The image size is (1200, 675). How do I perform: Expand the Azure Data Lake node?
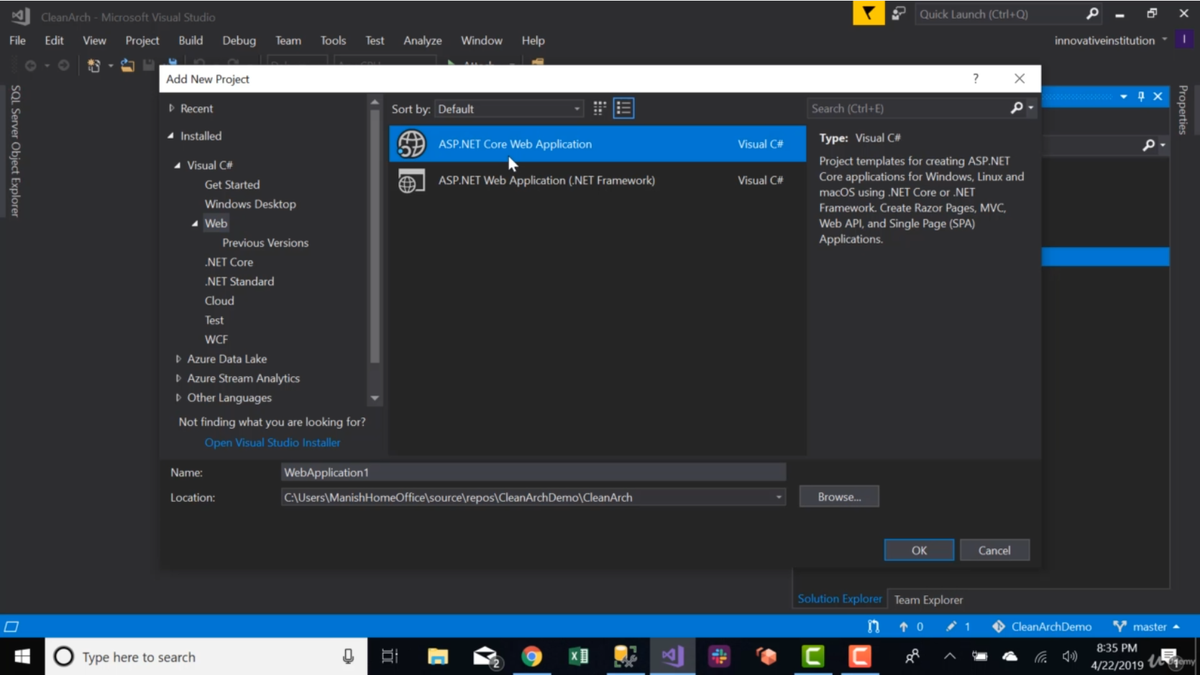(x=179, y=359)
